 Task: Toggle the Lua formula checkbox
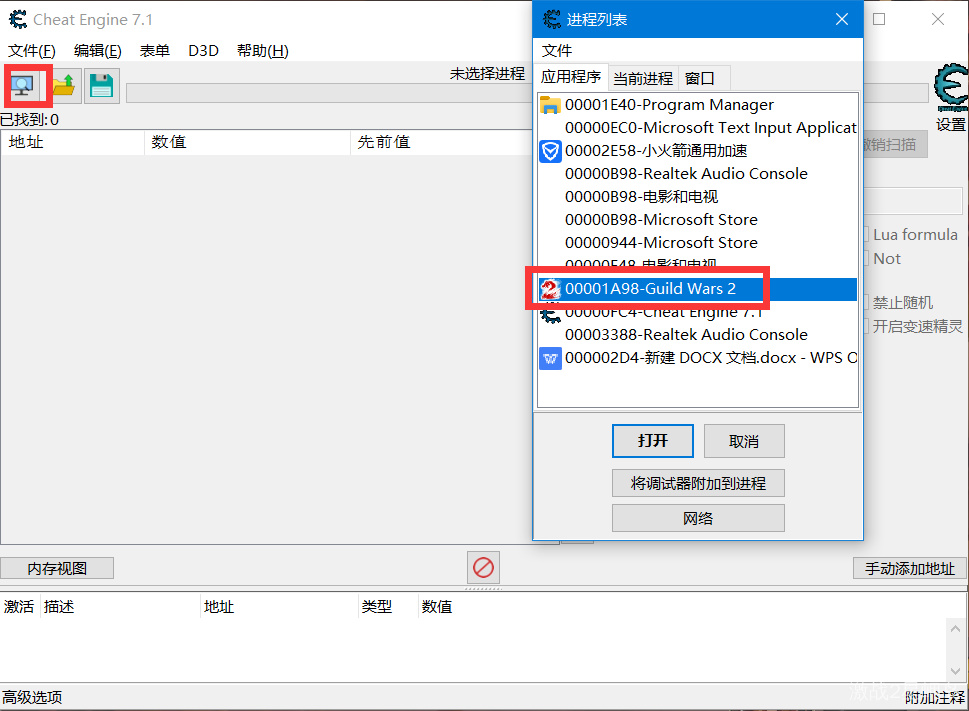click(866, 235)
